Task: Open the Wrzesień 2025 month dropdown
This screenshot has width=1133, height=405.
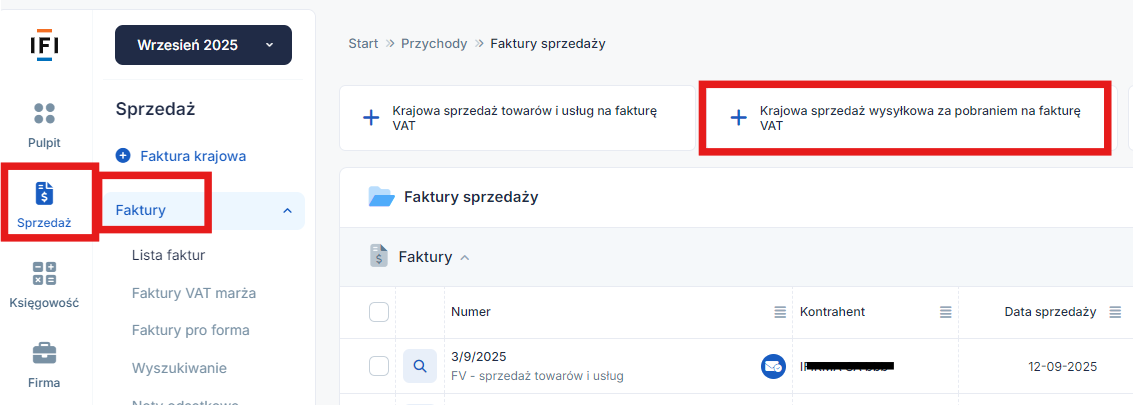Action: (203, 45)
